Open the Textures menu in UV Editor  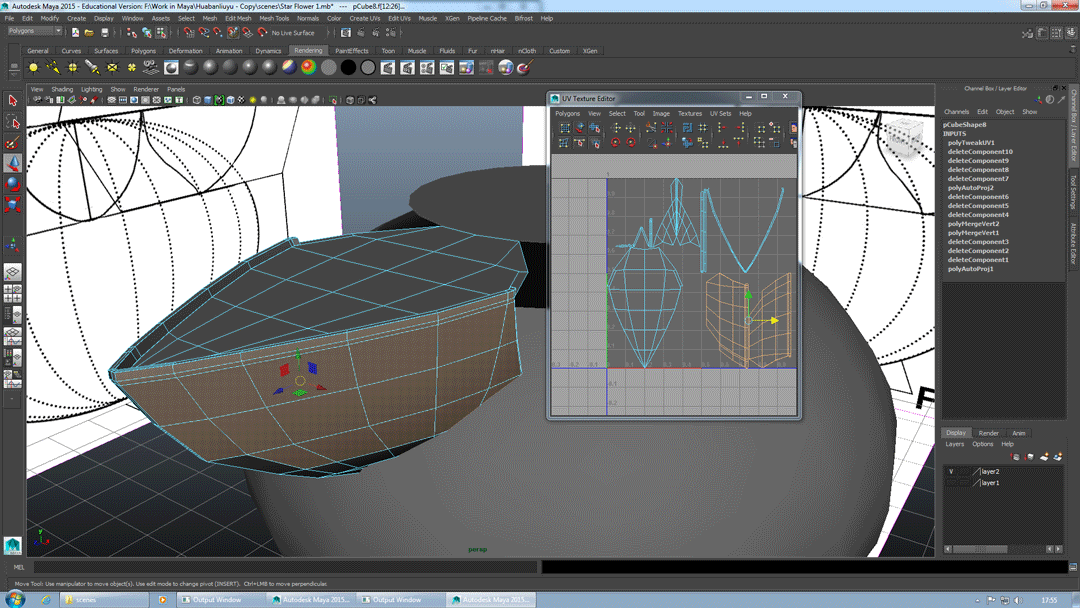690,114
